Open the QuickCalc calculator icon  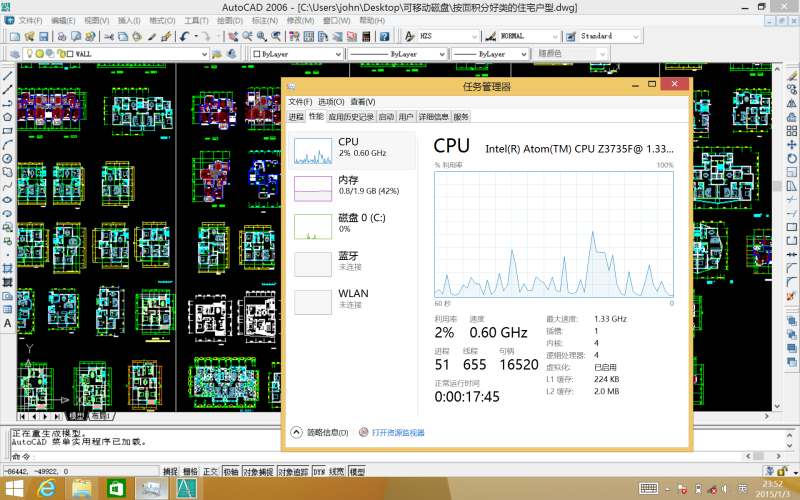coord(366,36)
